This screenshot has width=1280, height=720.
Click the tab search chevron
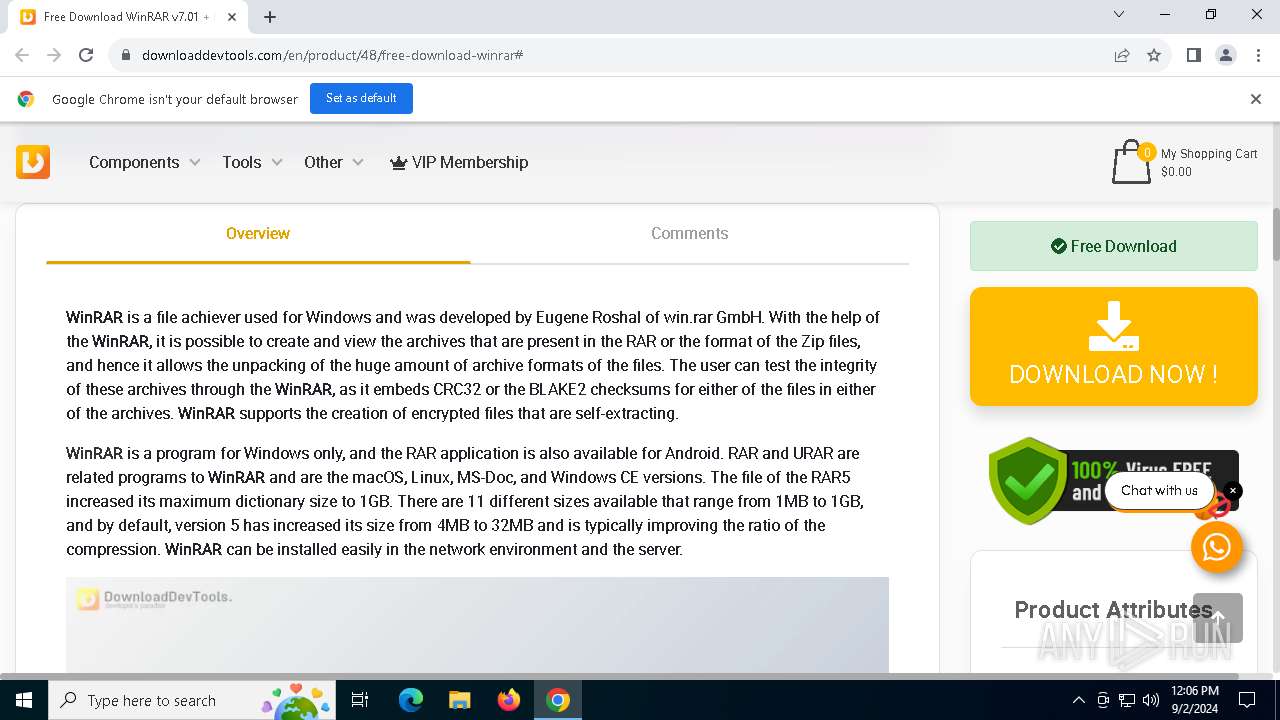tap(1119, 14)
